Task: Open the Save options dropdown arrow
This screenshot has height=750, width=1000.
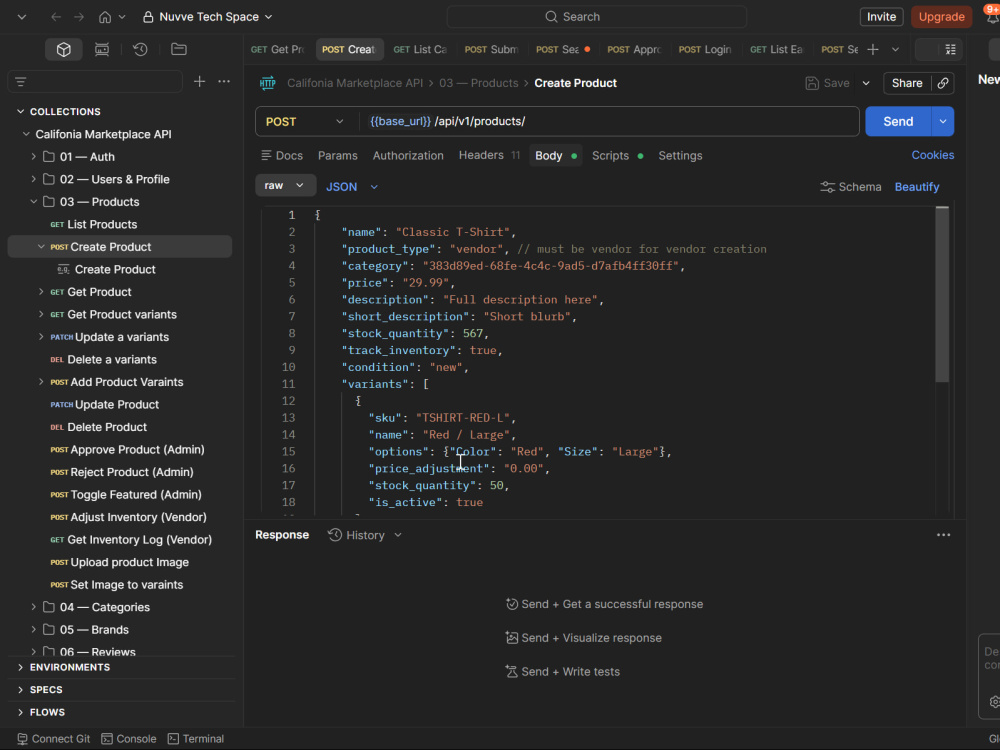Action: (x=866, y=83)
